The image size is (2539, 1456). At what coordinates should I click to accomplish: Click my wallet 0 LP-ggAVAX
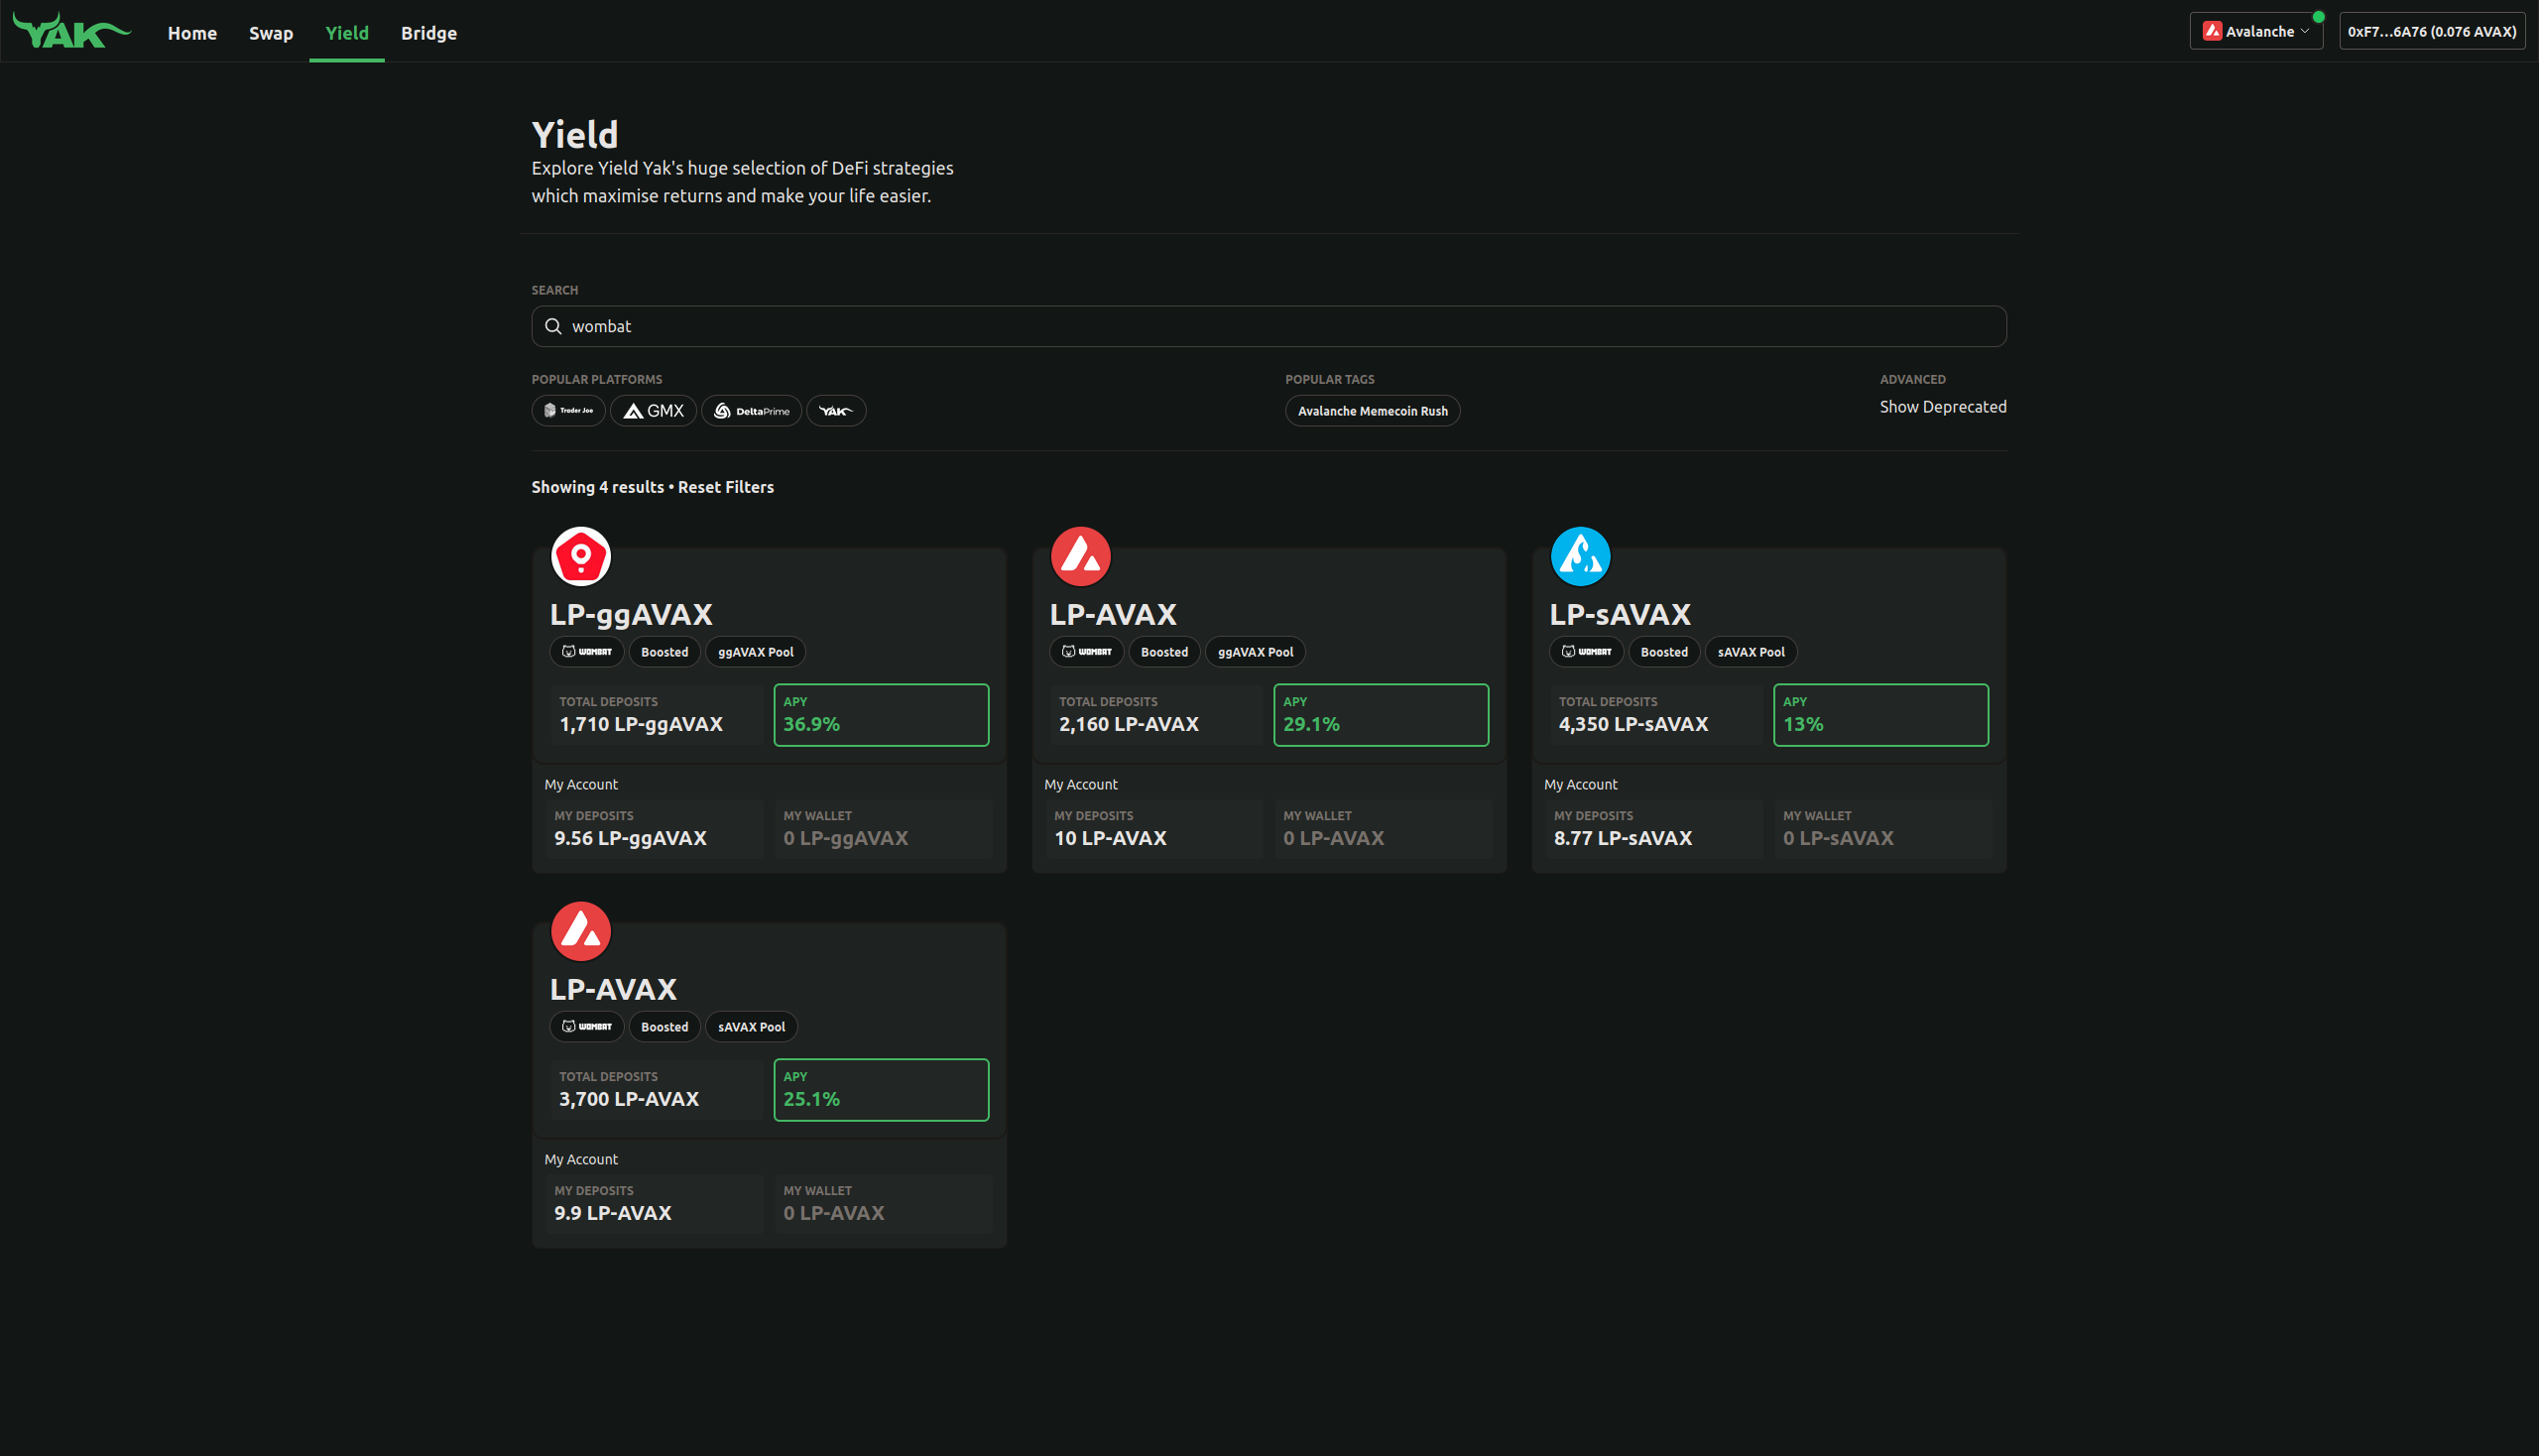coord(884,829)
